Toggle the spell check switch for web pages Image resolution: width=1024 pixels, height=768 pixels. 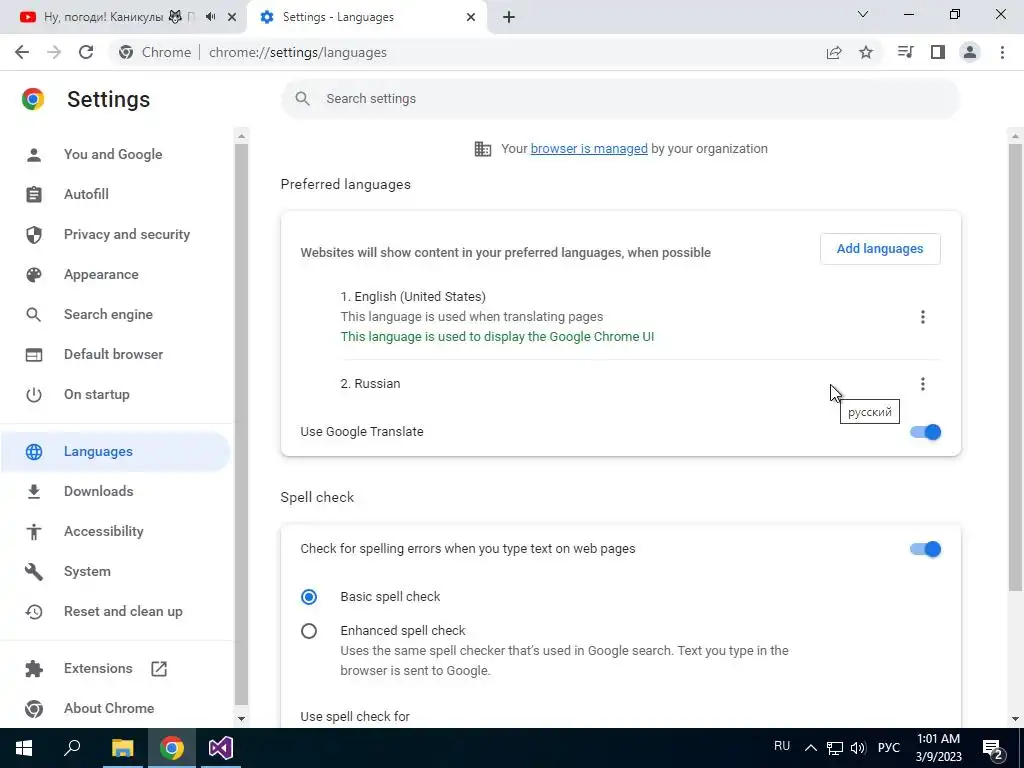pos(925,549)
